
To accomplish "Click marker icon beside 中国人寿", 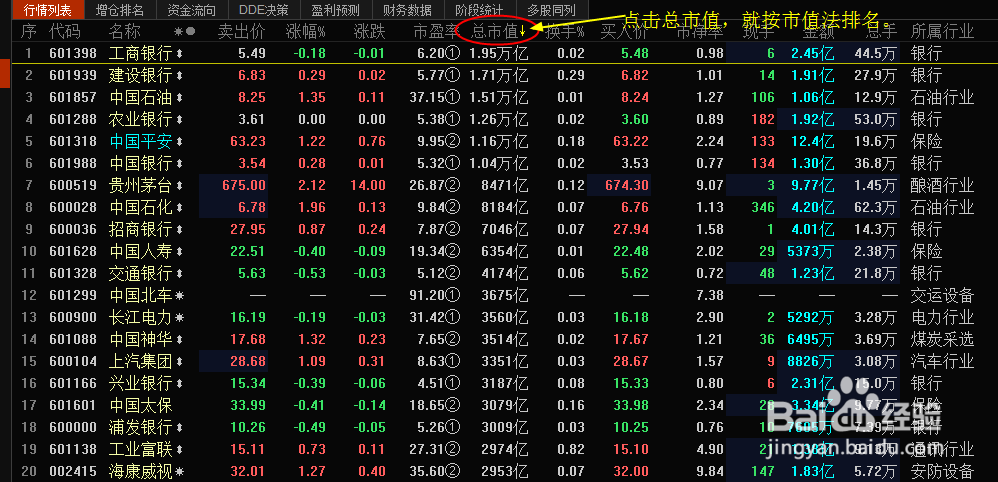I will [179, 252].
